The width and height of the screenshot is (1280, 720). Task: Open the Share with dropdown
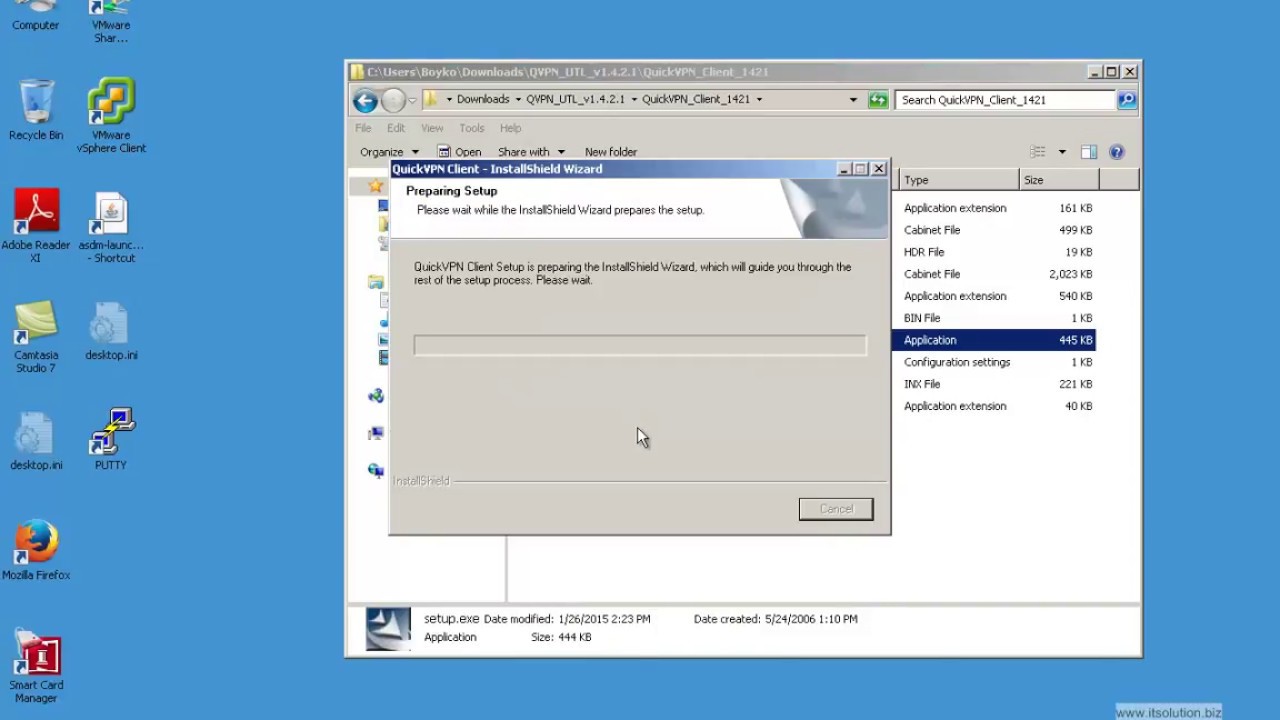[531, 152]
